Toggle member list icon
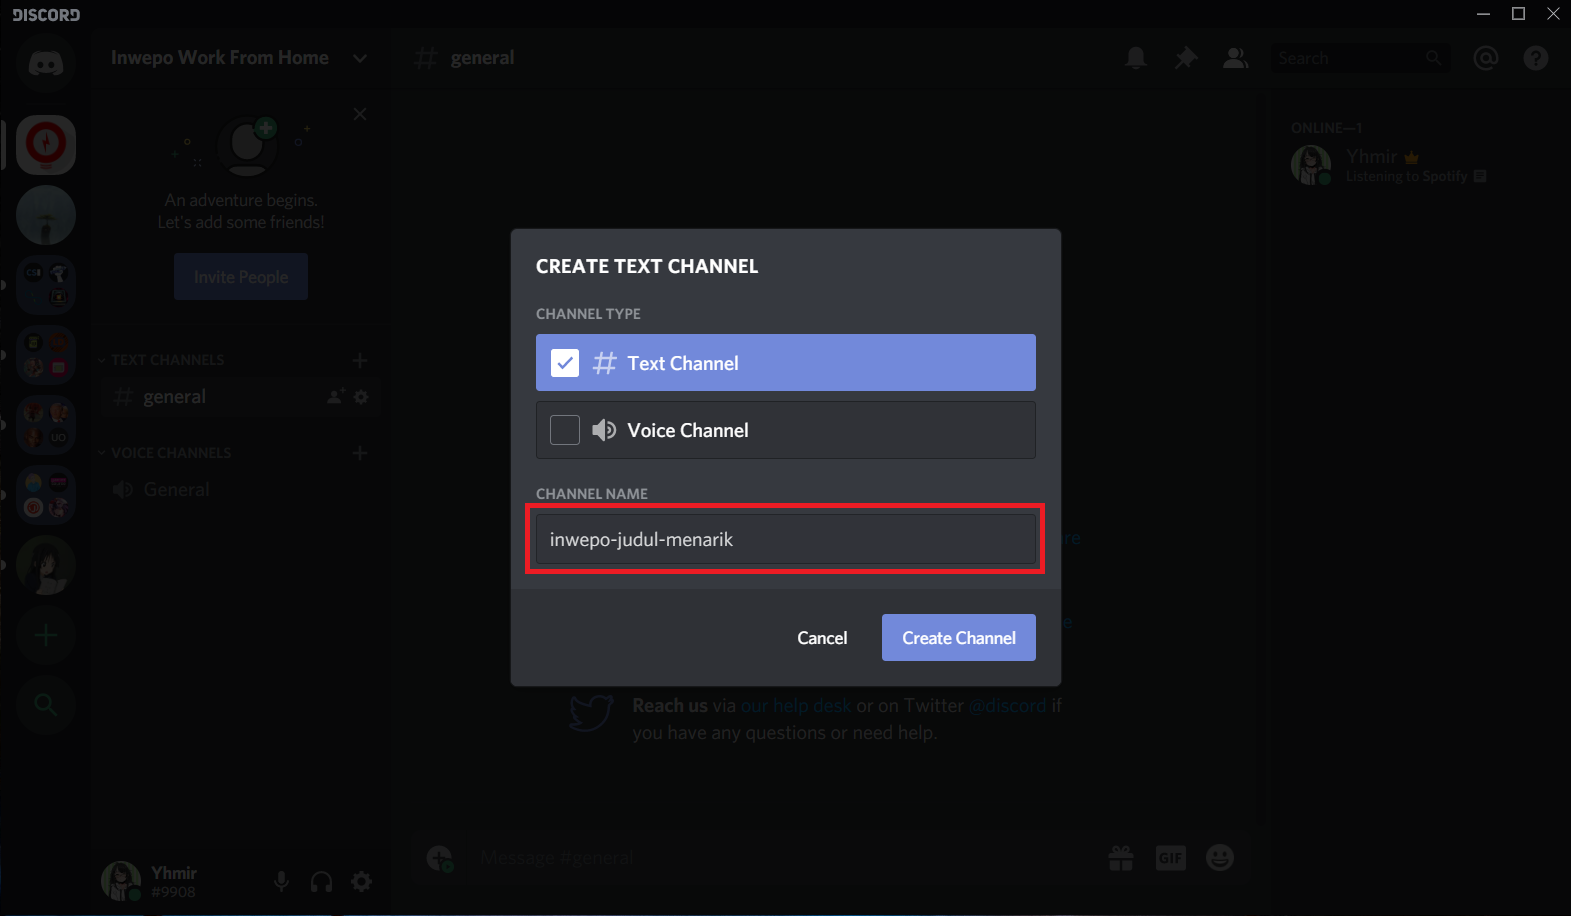 pyautogui.click(x=1236, y=58)
